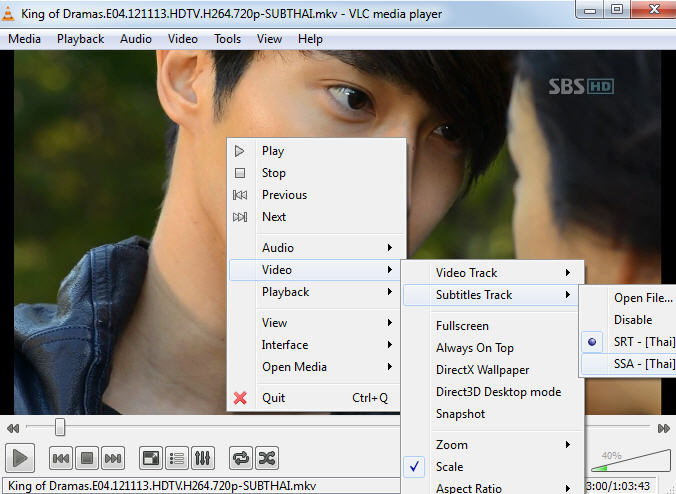Toggle the Scale checkmark option
Viewport: 676px width, 494px height.
pyautogui.click(x=494, y=467)
